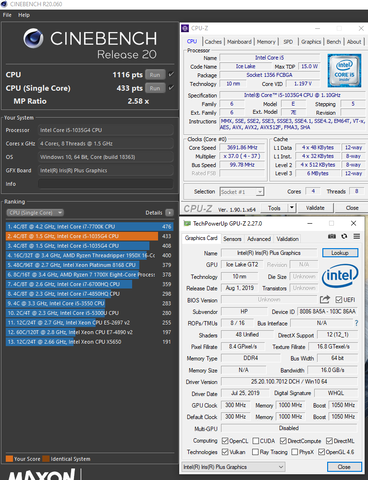Open the Help menu in Cinebench
The height and width of the screenshot is (480, 368).
coord(24,15)
